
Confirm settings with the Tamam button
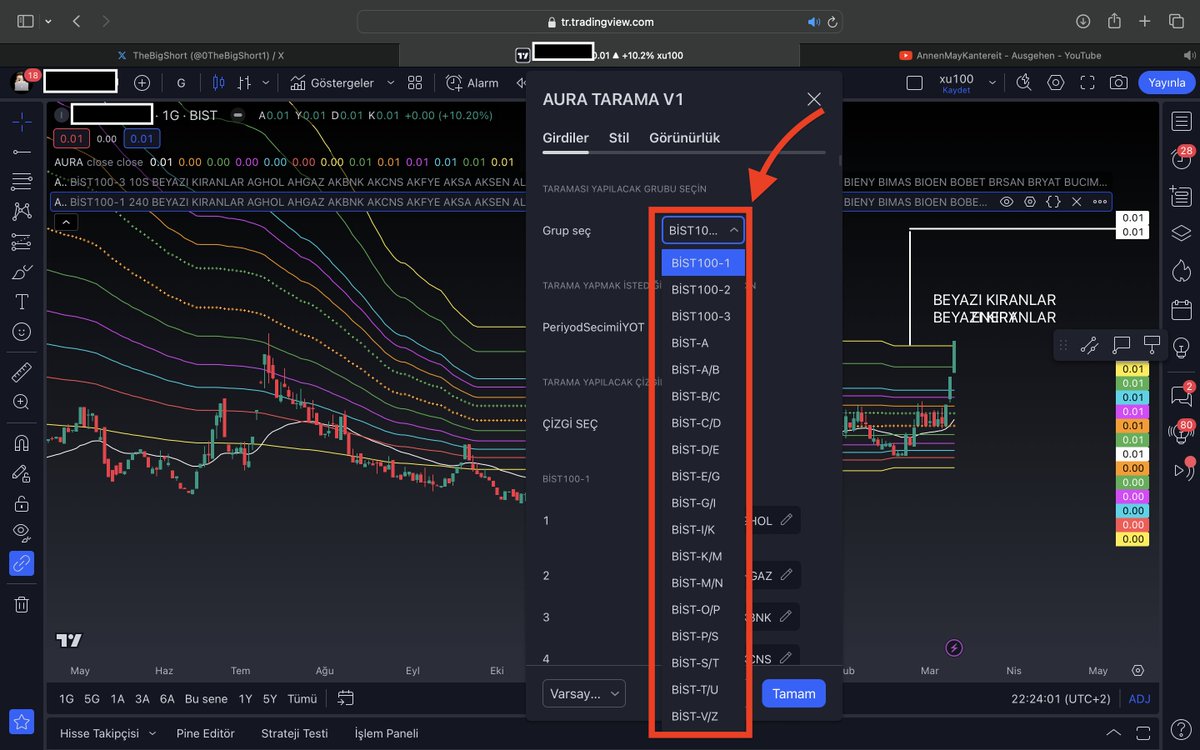pyautogui.click(x=793, y=693)
